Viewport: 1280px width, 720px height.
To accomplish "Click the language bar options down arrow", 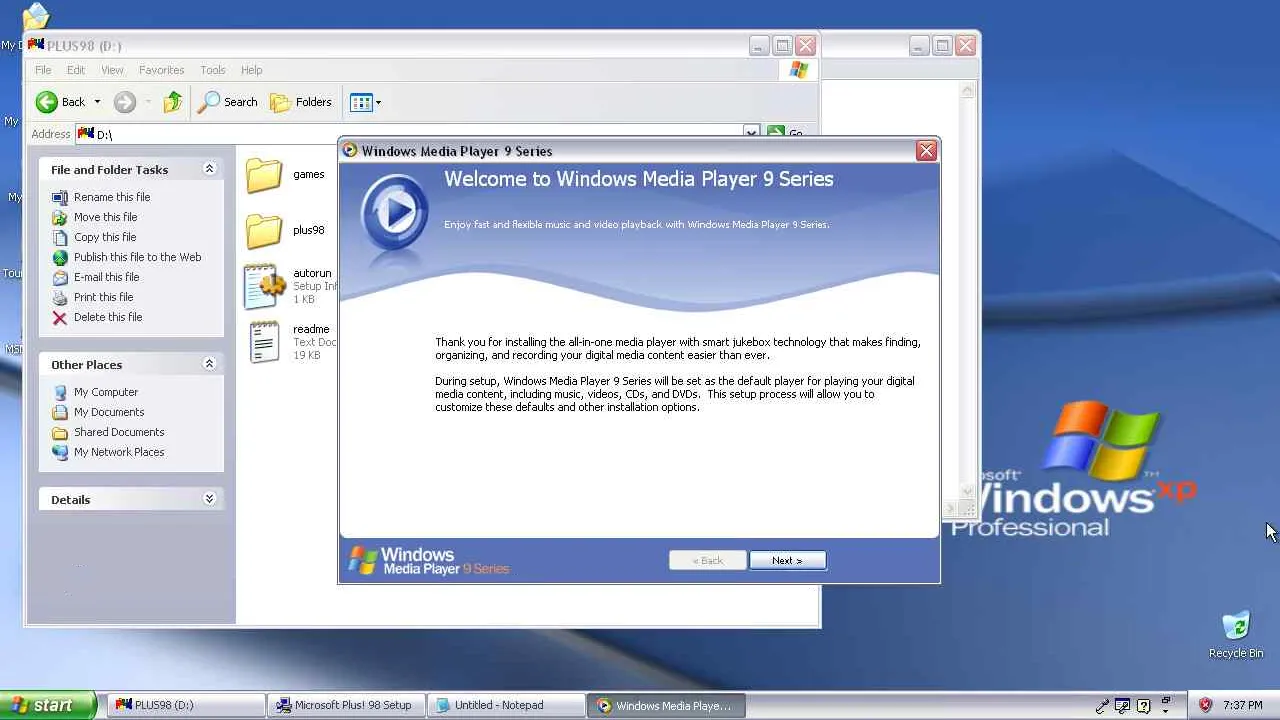I will coord(1166,710).
